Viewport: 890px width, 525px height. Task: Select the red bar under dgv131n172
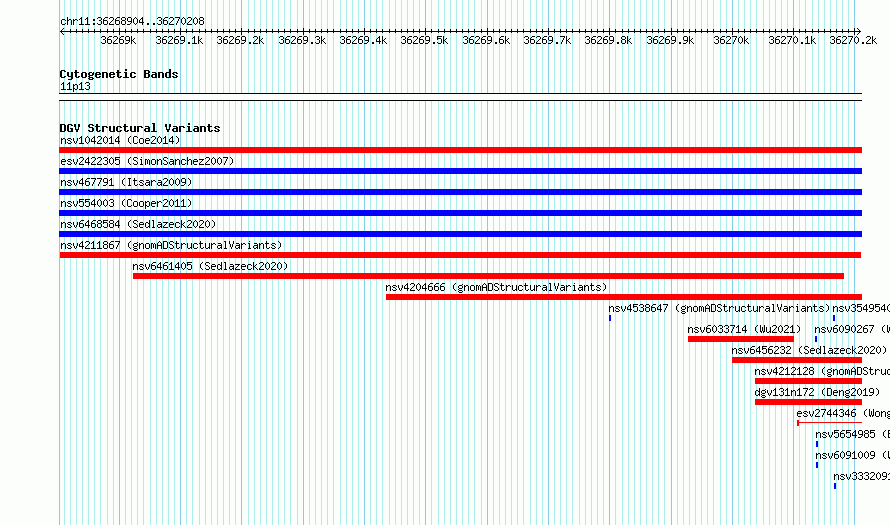pyautogui.click(x=808, y=402)
